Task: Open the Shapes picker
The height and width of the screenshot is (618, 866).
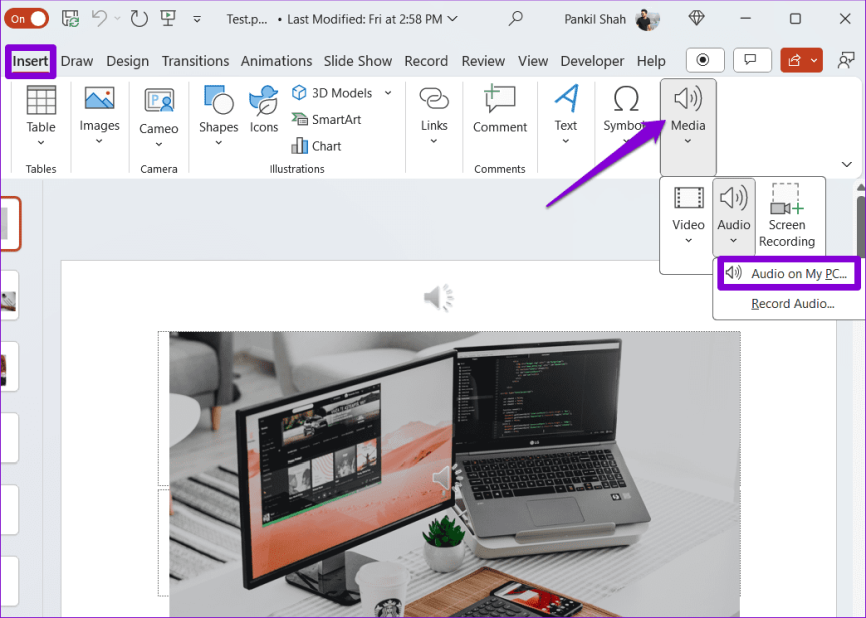Action: [x=218, y=115]
